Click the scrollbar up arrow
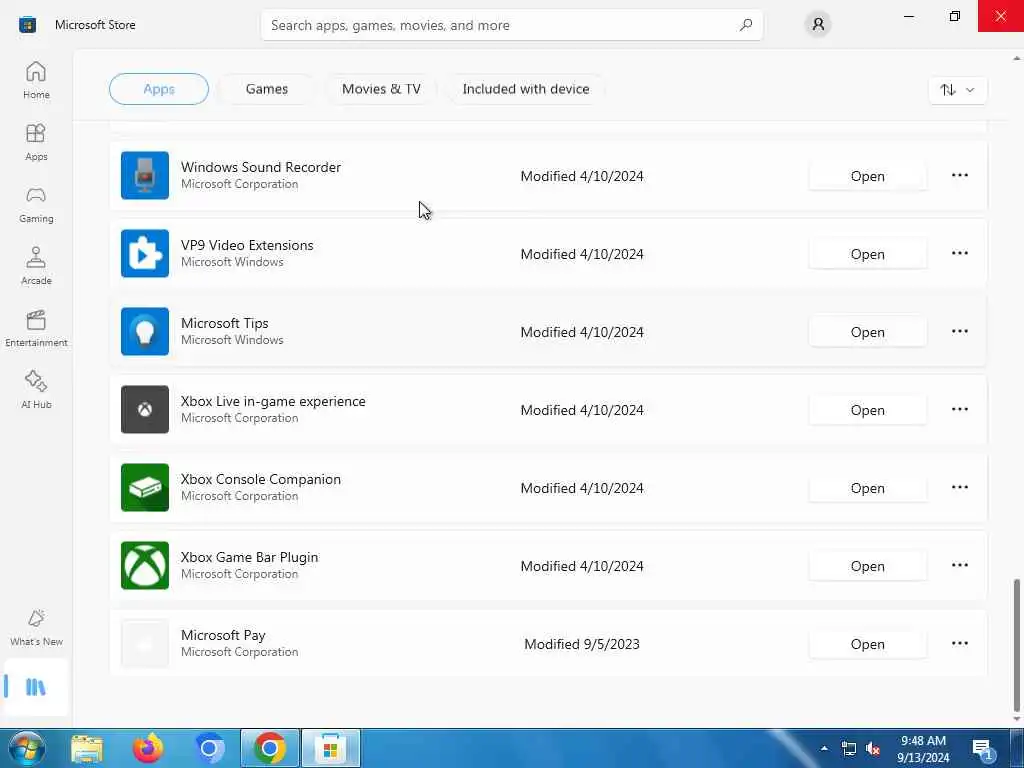Screen dimensions: 1024x768 point(1017,59)
